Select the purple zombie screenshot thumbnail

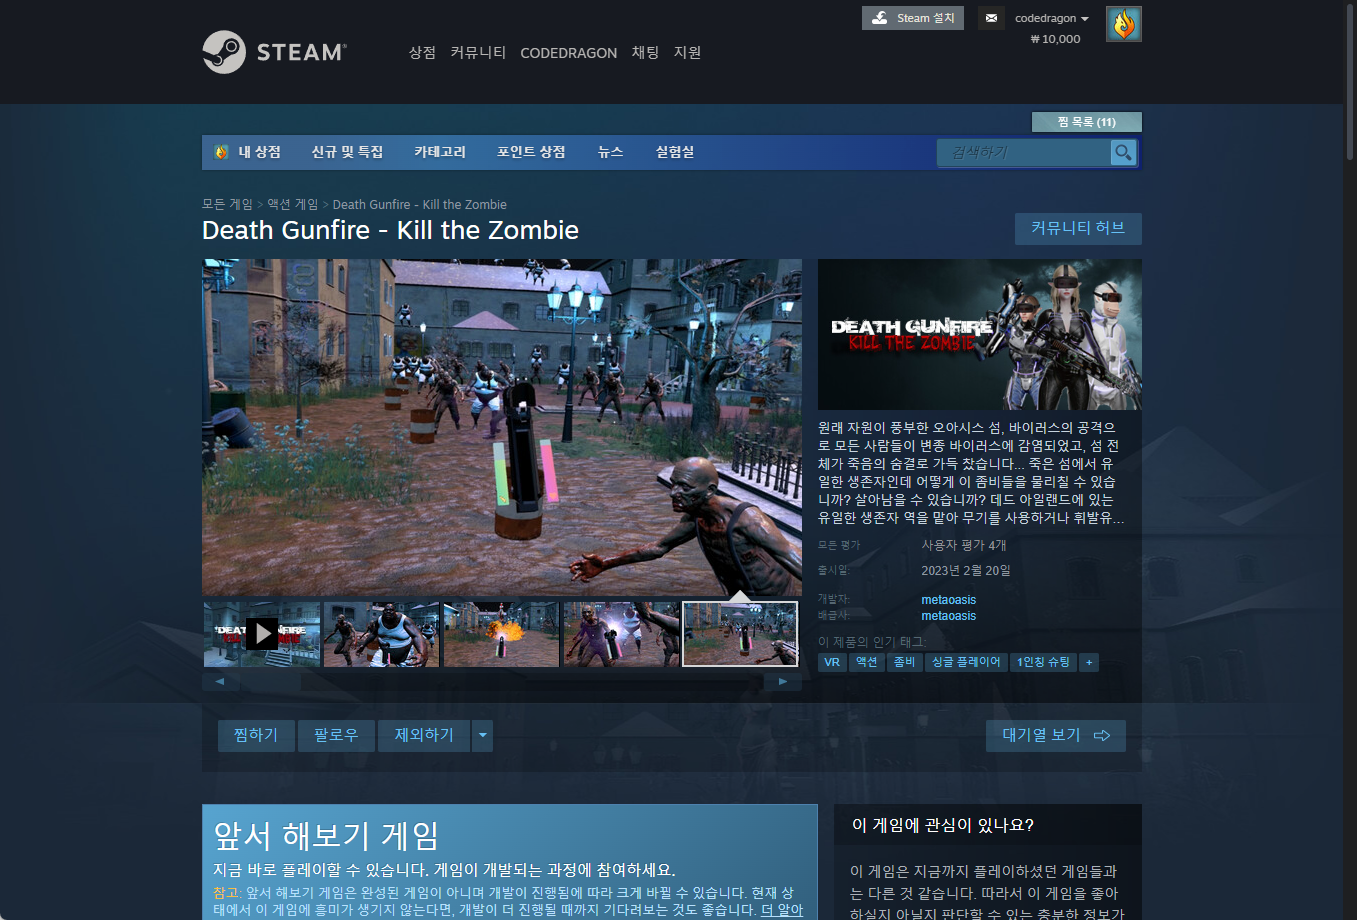[622, 634]
